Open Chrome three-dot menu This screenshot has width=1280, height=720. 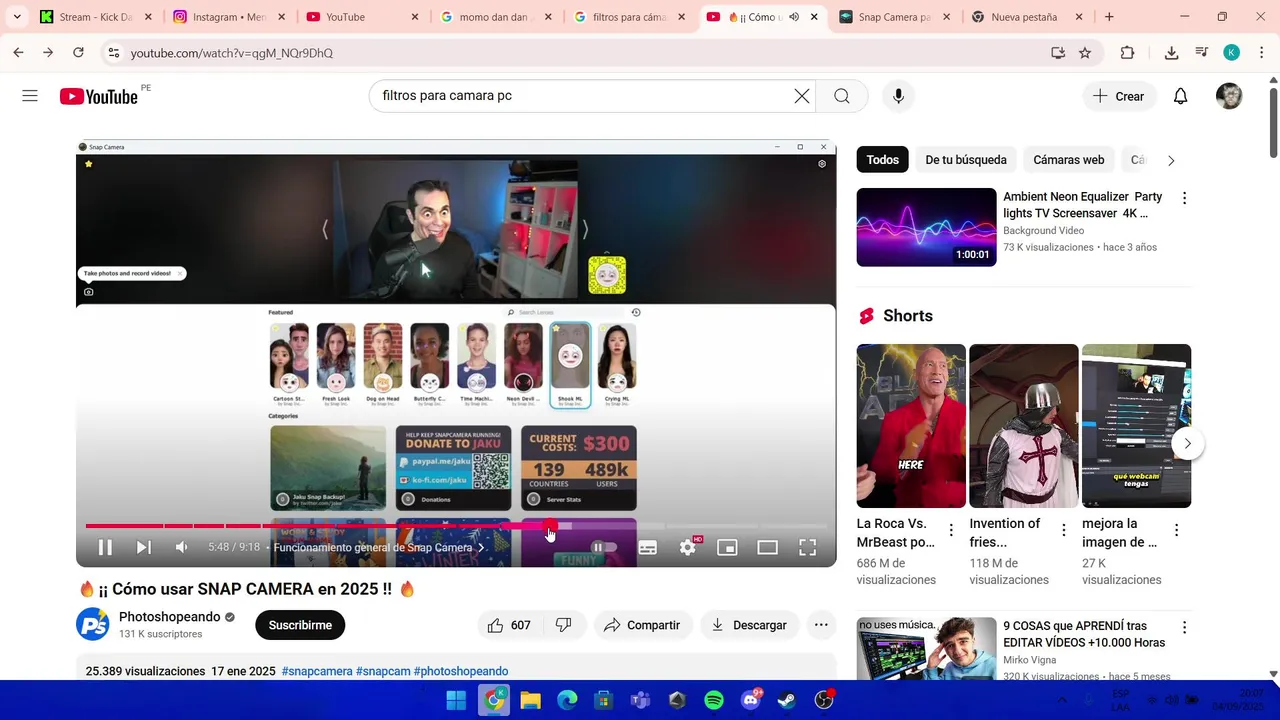pos(1261,53)
